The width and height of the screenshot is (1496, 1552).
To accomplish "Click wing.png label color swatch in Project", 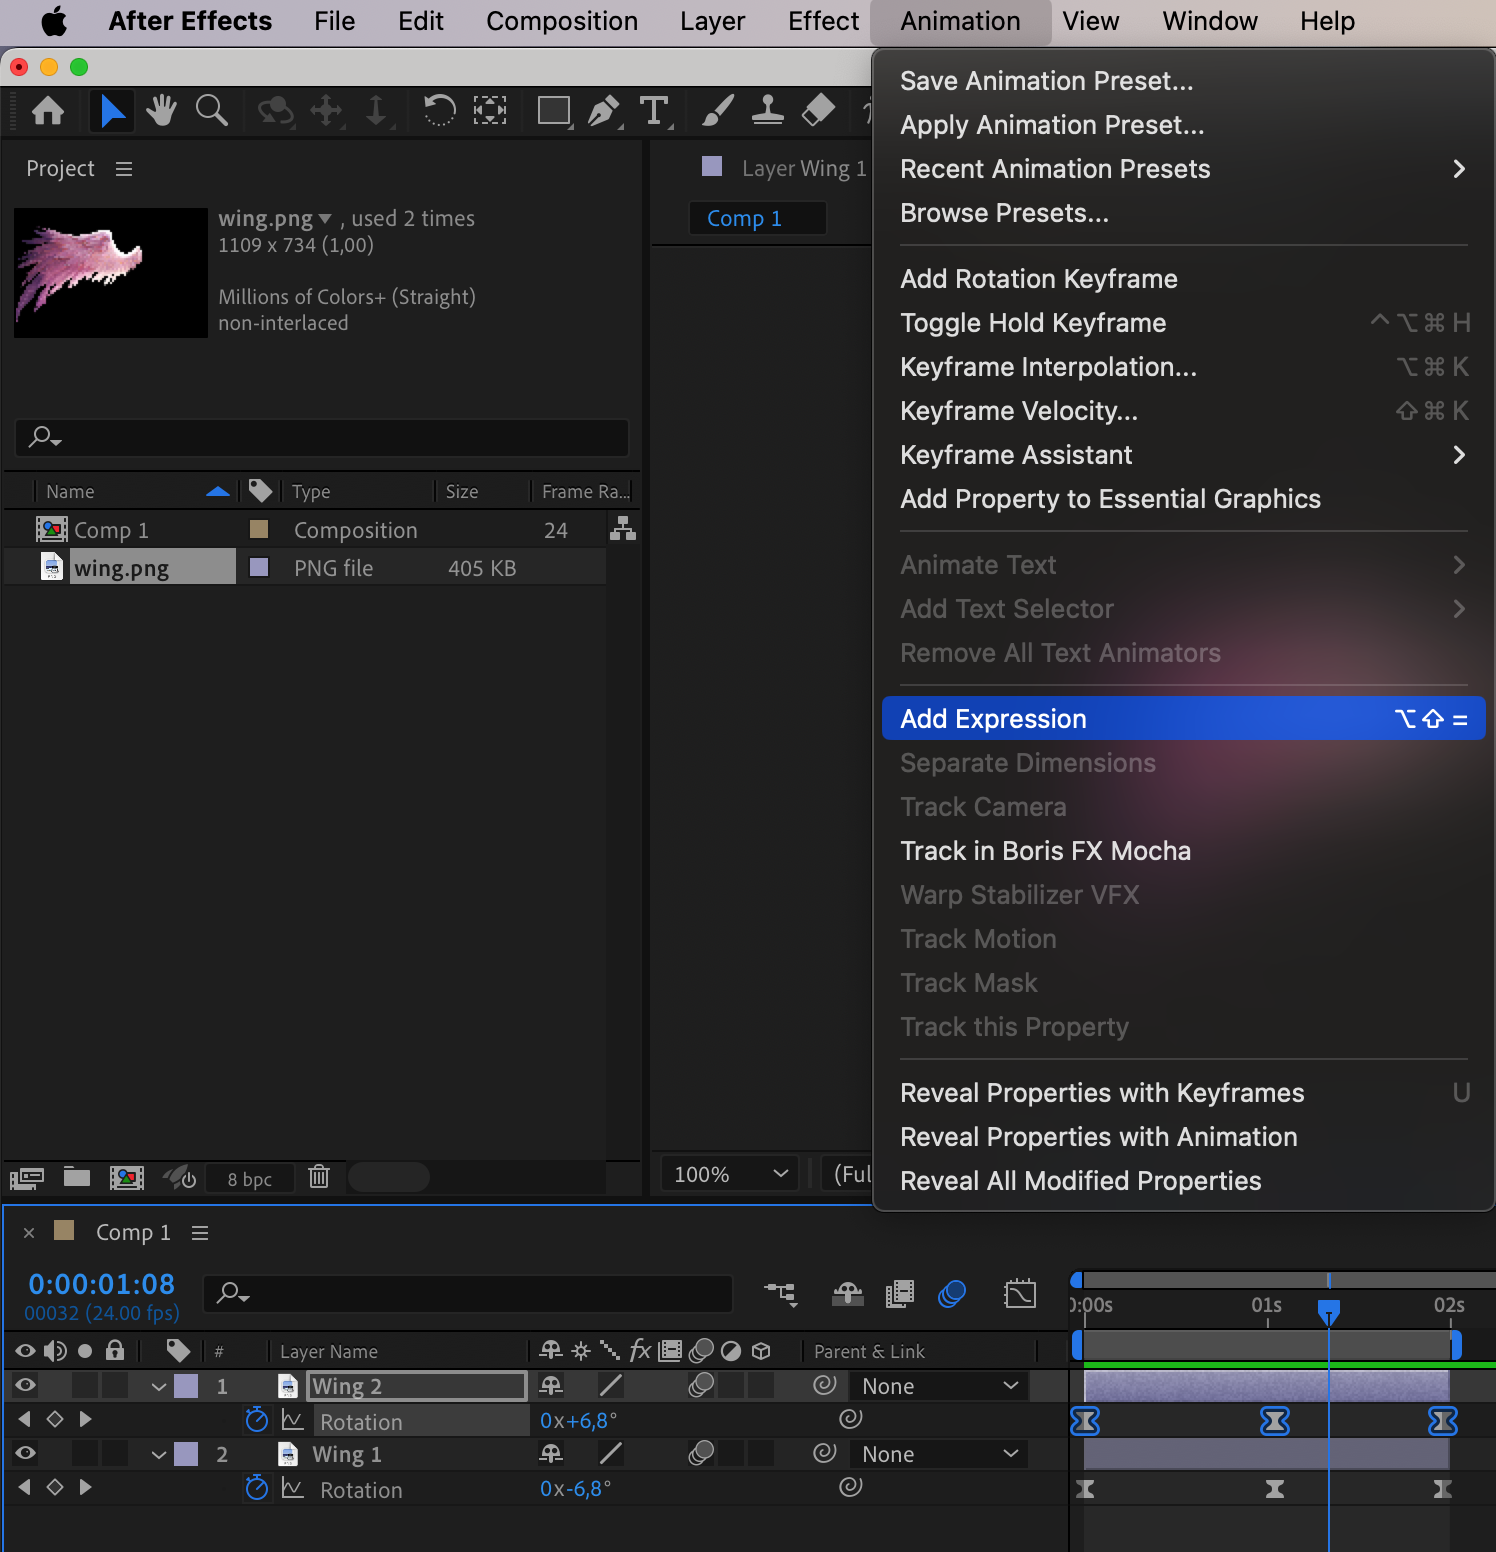I will click(x=259, y=567).
